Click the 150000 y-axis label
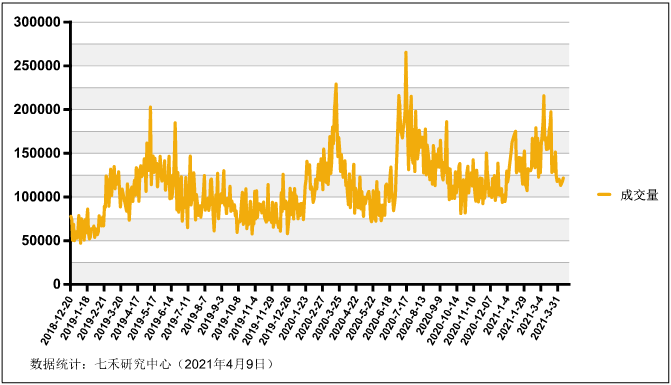 [37, 153]
